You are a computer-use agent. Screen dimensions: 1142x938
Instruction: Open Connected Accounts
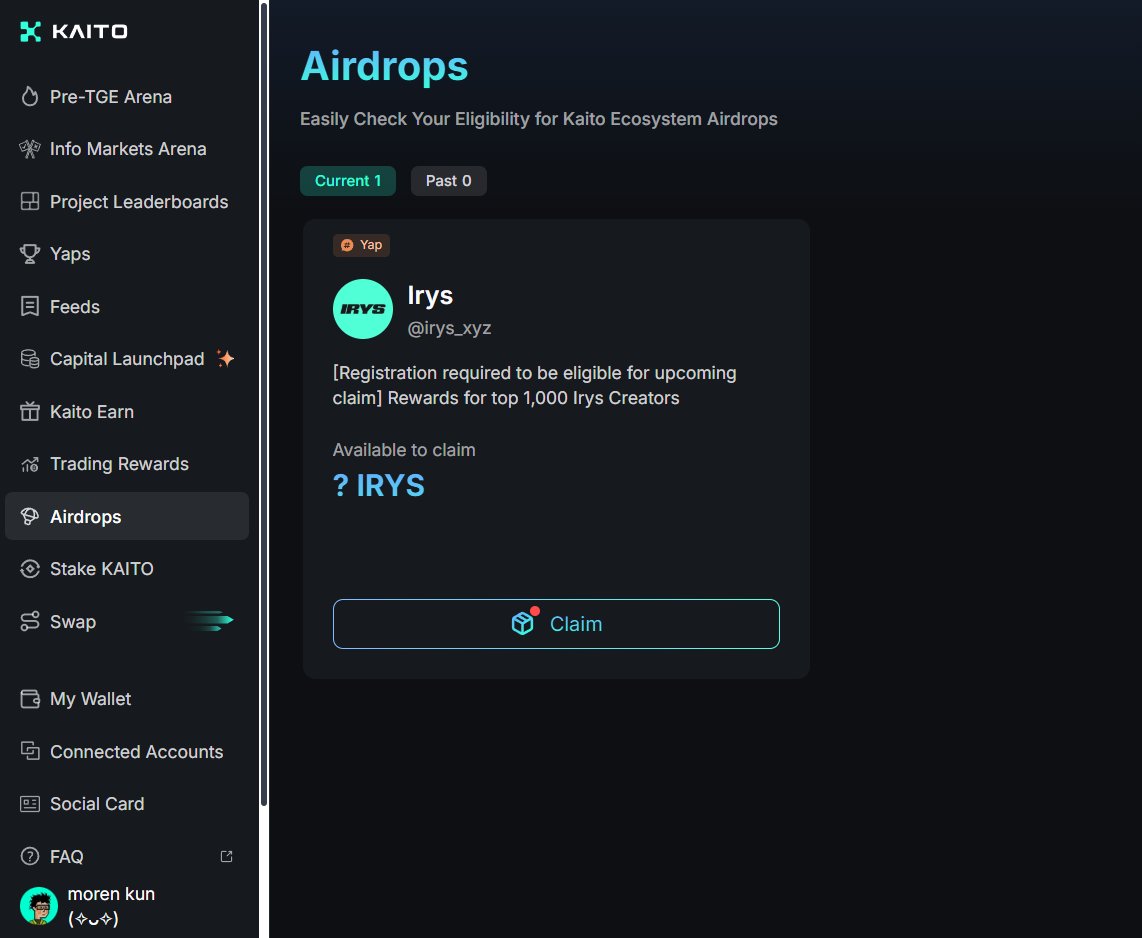127,752
